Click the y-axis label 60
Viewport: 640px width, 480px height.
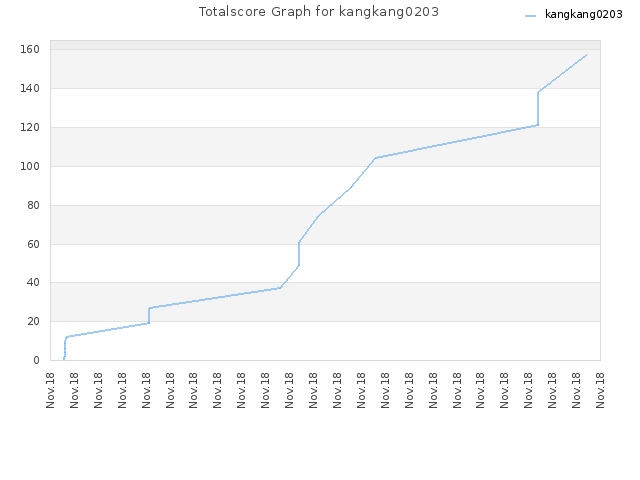(x=33, y=244)
